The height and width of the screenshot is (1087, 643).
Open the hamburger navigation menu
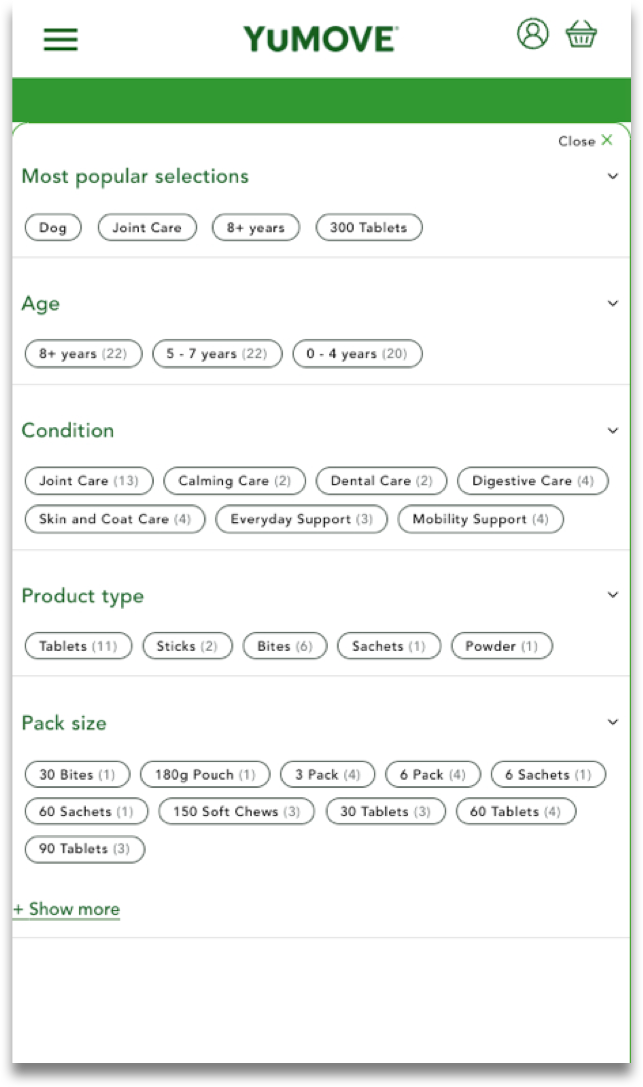(61, 39)
